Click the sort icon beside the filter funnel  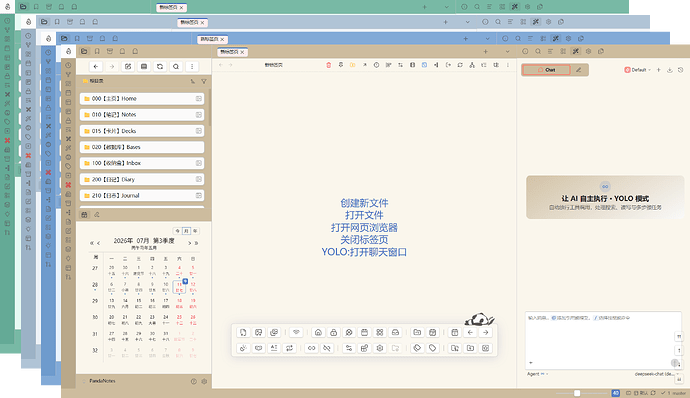click(193, 81)
